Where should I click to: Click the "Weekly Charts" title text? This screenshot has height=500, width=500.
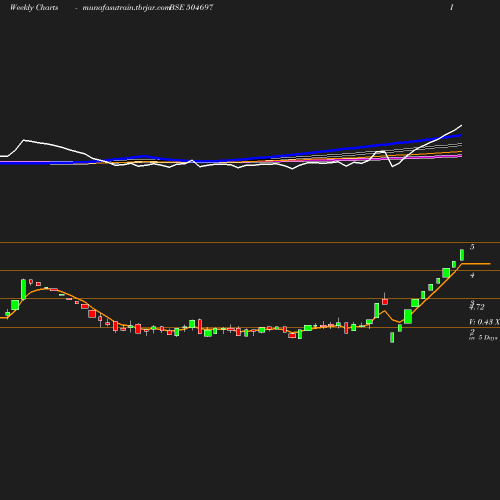[34, 7]
